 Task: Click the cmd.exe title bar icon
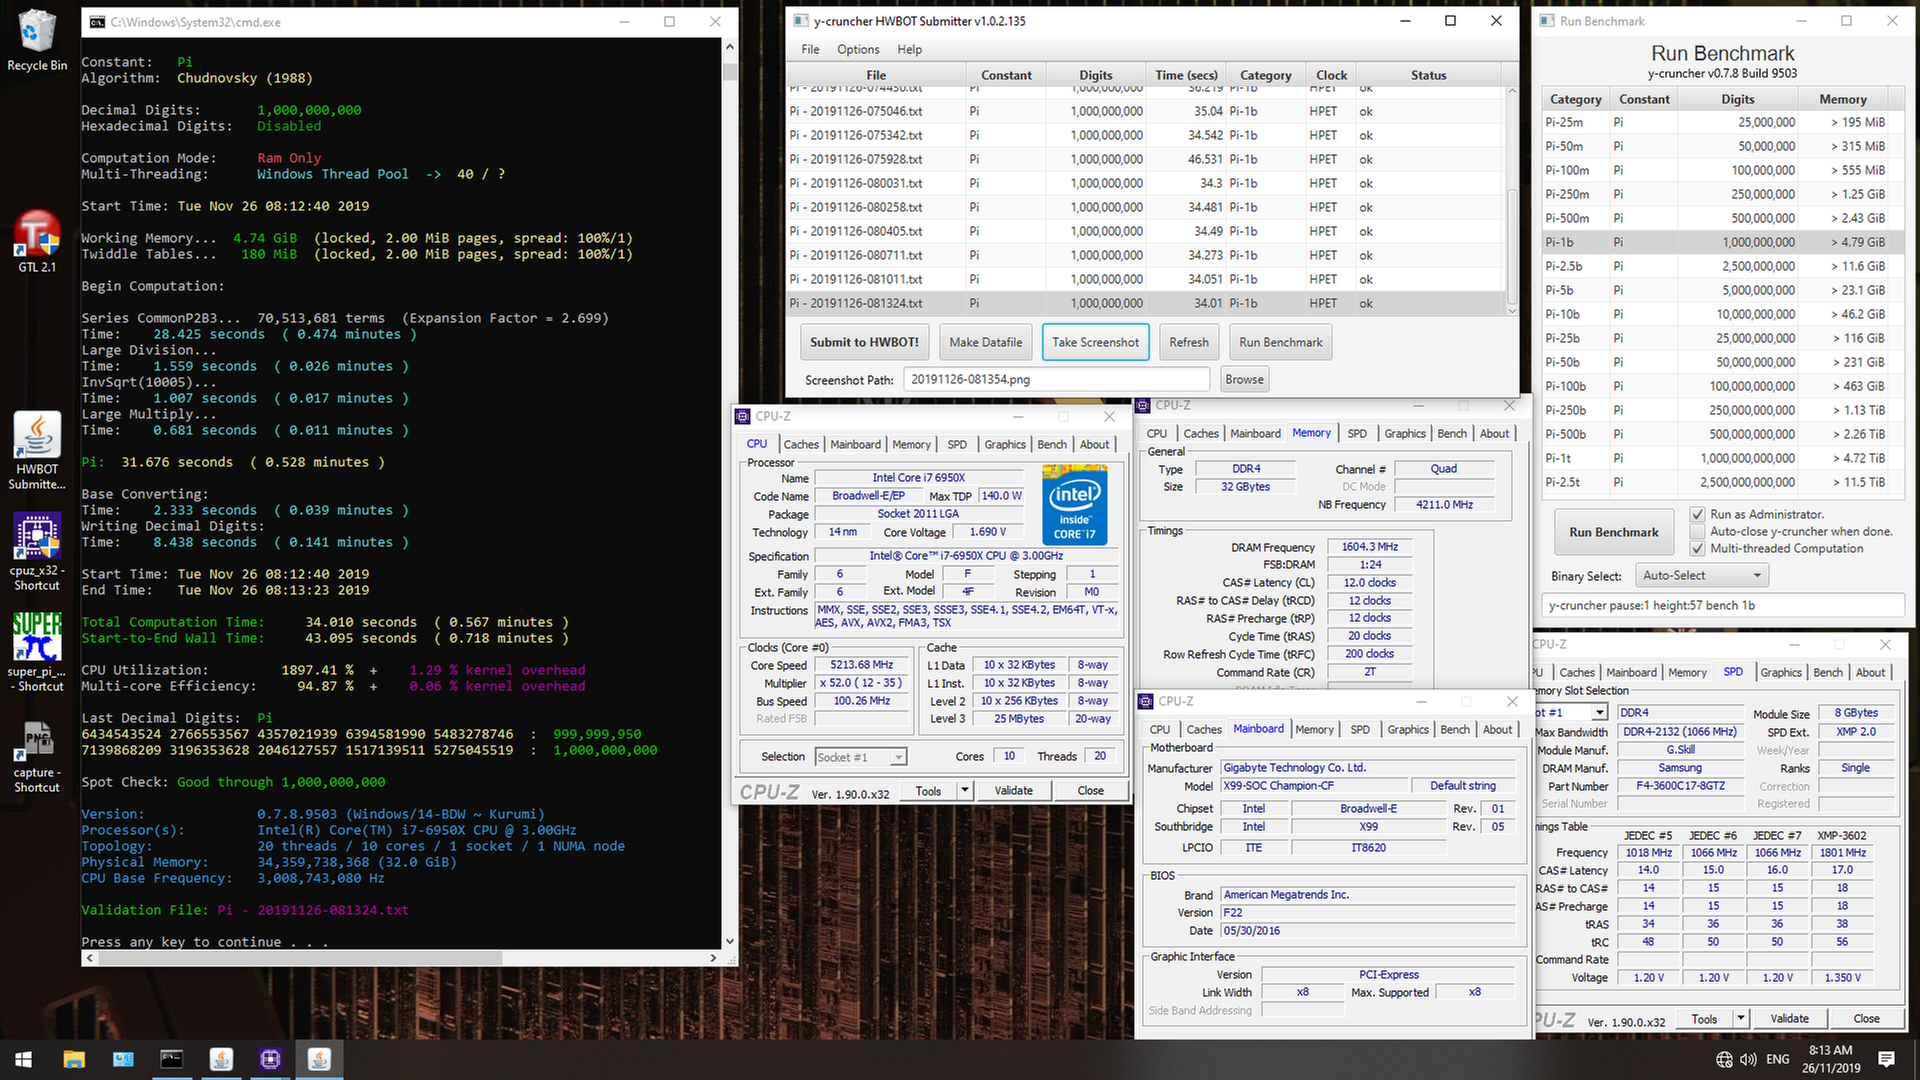click(x=97, y=21)
